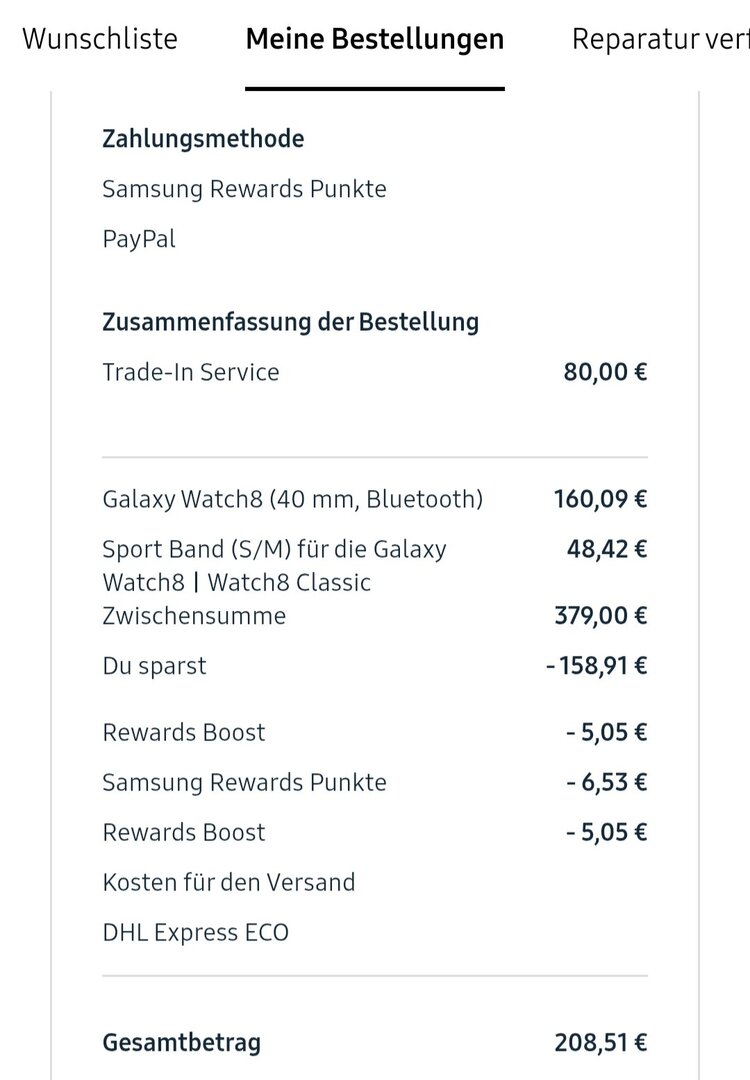Viewport: 750px width, 1080px height.
Task: Click the Zwischensumme label
Action: click(x=194, y=615)
